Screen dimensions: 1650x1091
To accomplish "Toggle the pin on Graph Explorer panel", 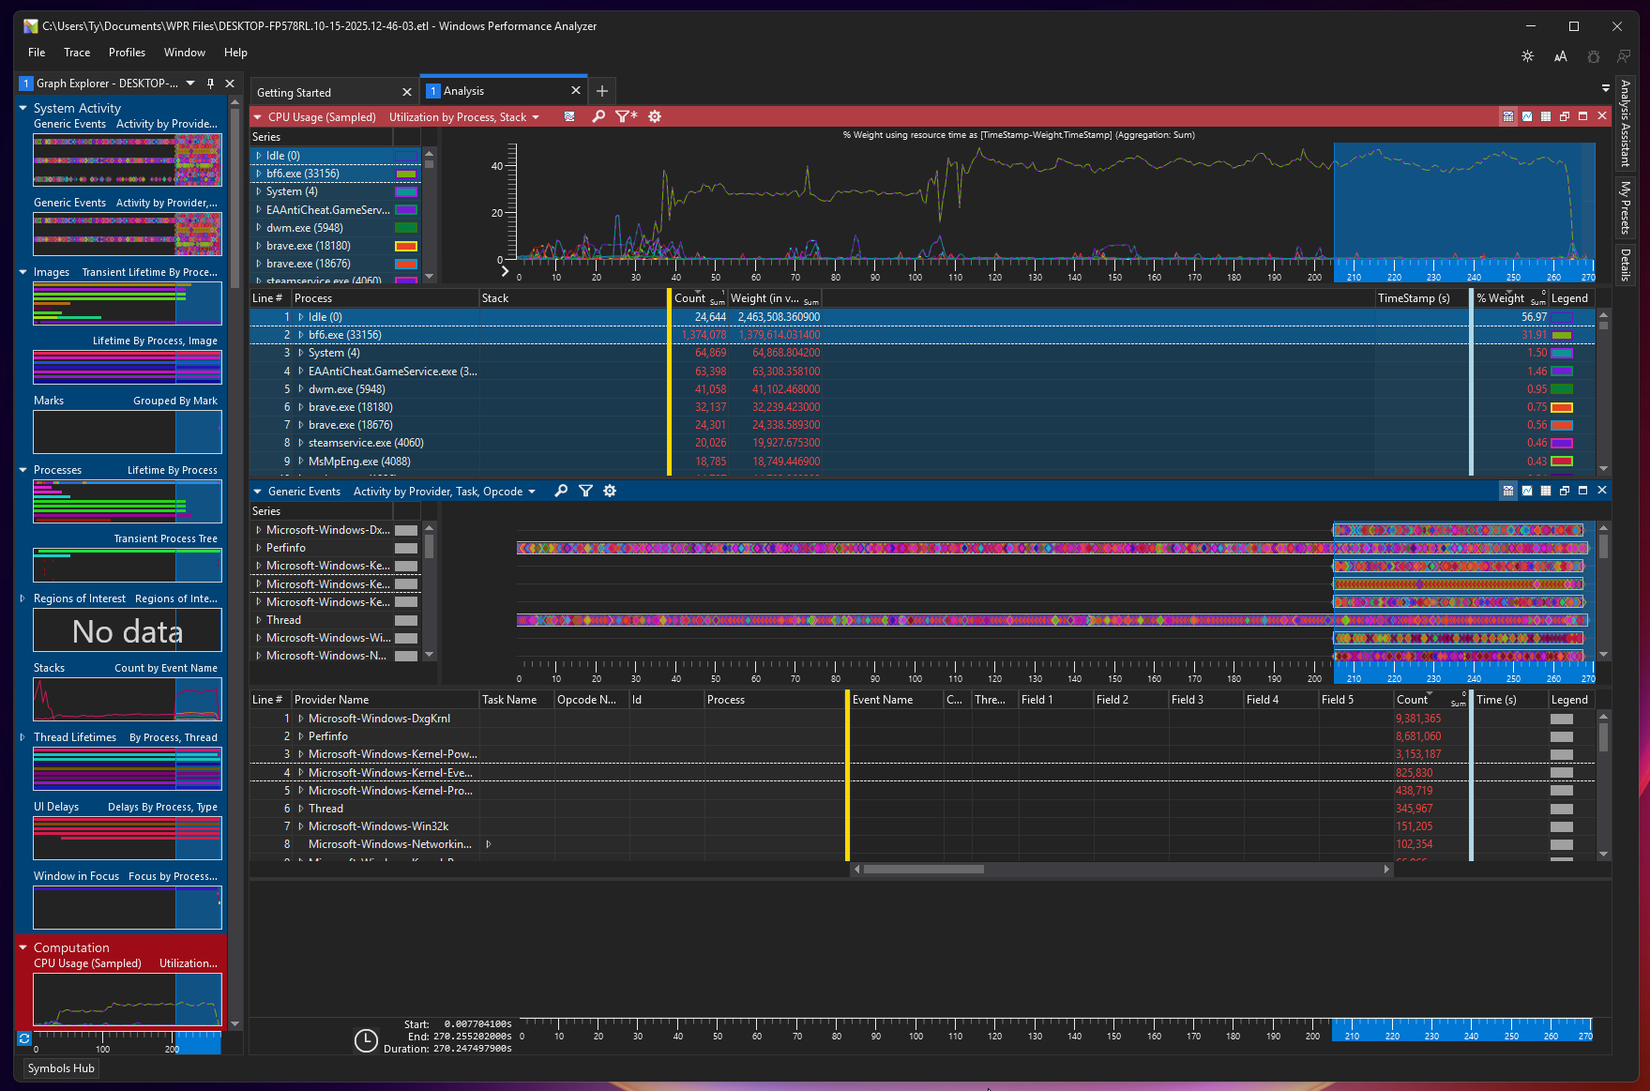I will 210,83.
